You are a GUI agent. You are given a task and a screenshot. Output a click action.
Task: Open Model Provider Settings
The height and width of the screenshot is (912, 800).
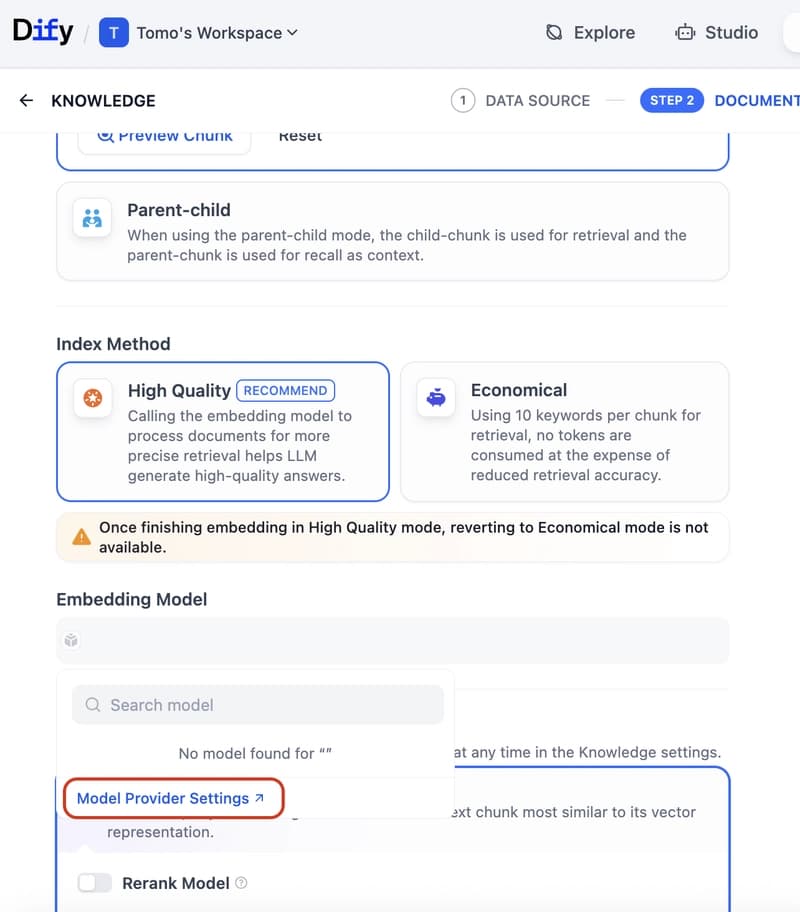tap(163, 798)
